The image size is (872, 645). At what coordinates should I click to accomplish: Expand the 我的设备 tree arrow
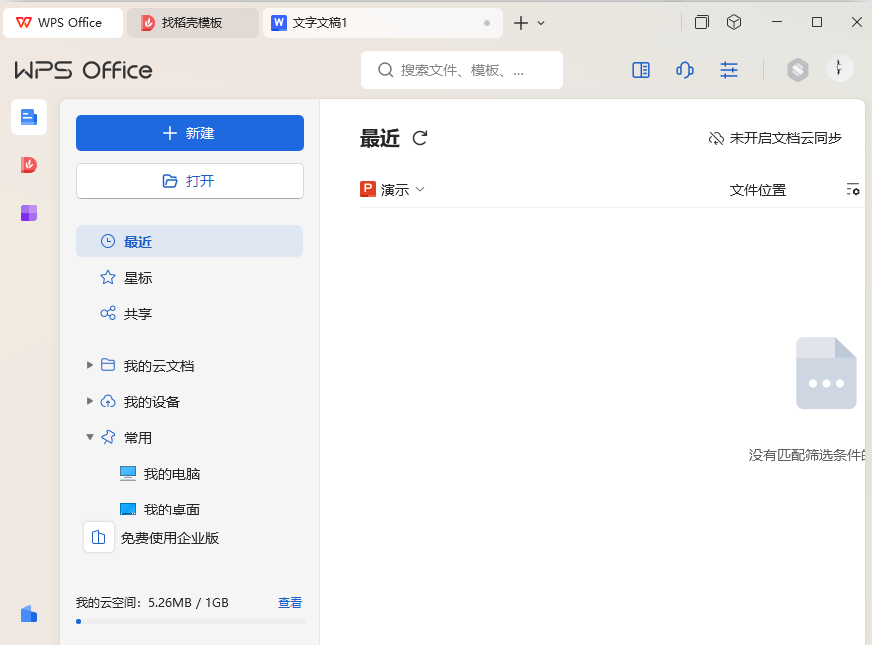coord(90,401)
